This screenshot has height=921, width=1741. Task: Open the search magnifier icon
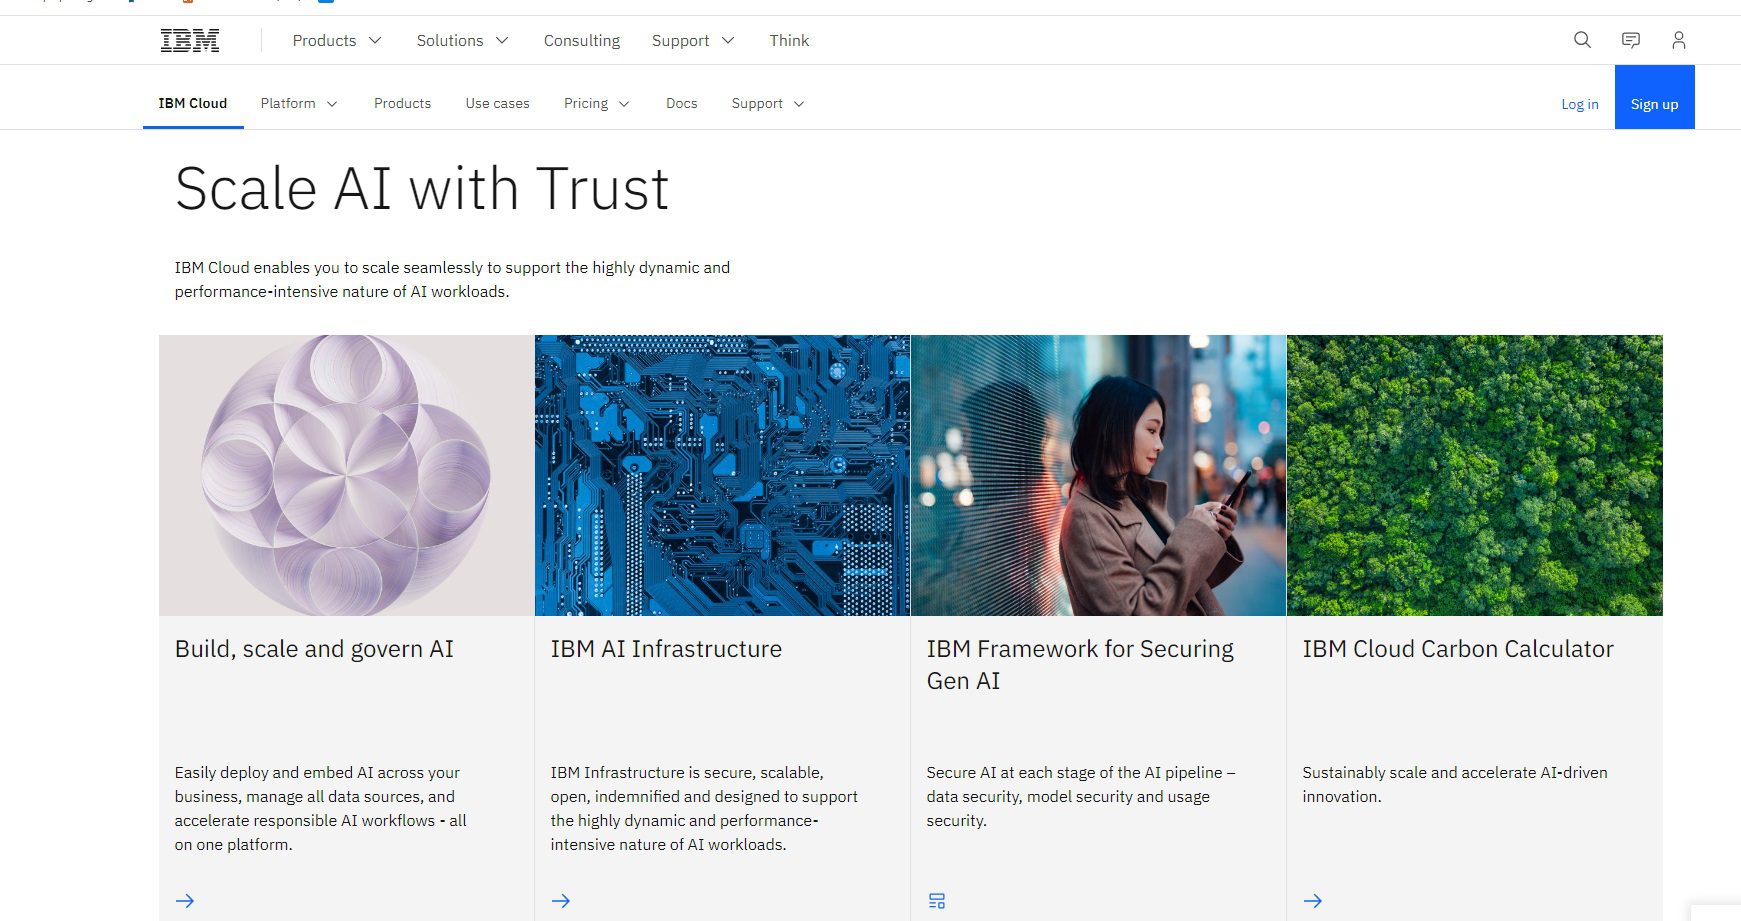[x=1582, y=40]
